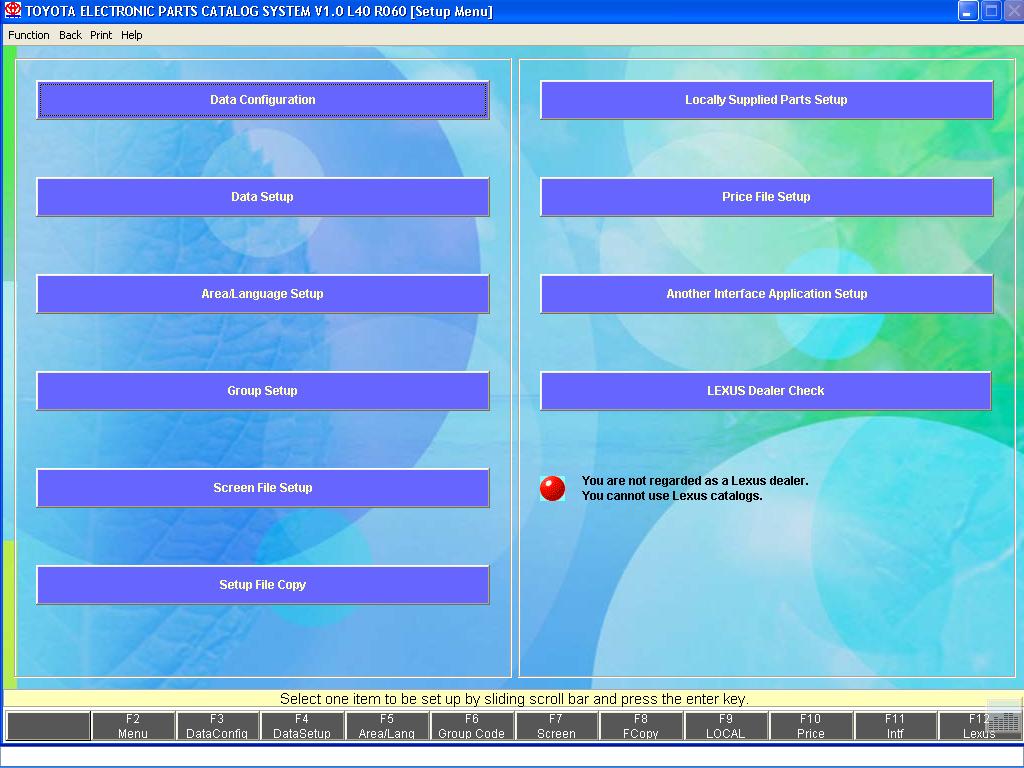Click the red Lexus dealer status indicator
The image size is (1024, 768).
click(552, 488)
